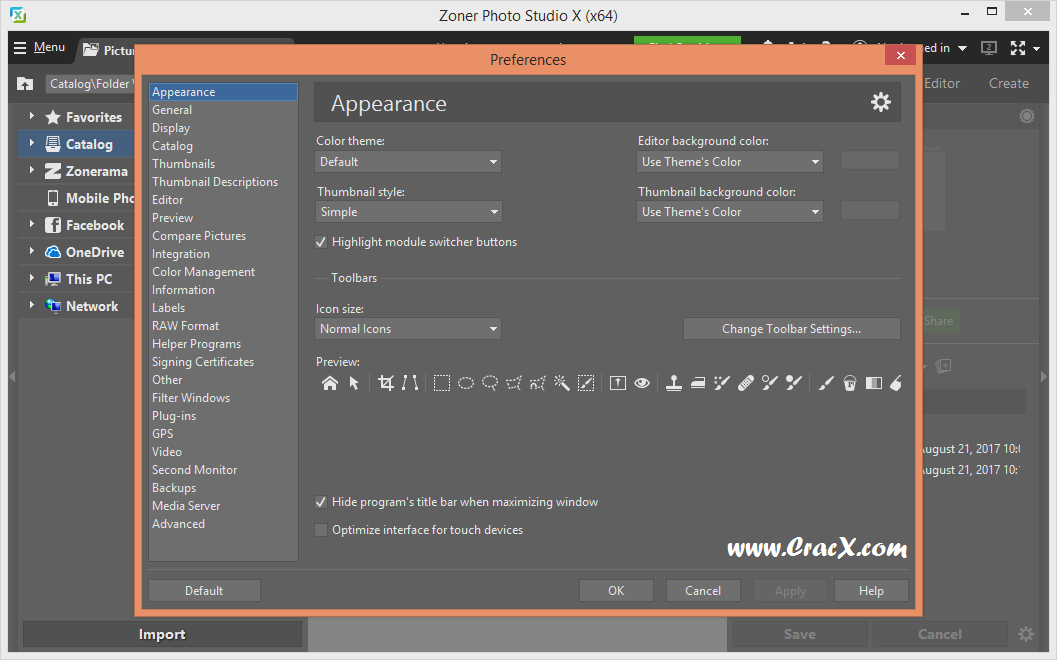This screenshot has height=660, width=1057.
Task: Click the Zoner app icon in title bar
Action: point(18,15)
